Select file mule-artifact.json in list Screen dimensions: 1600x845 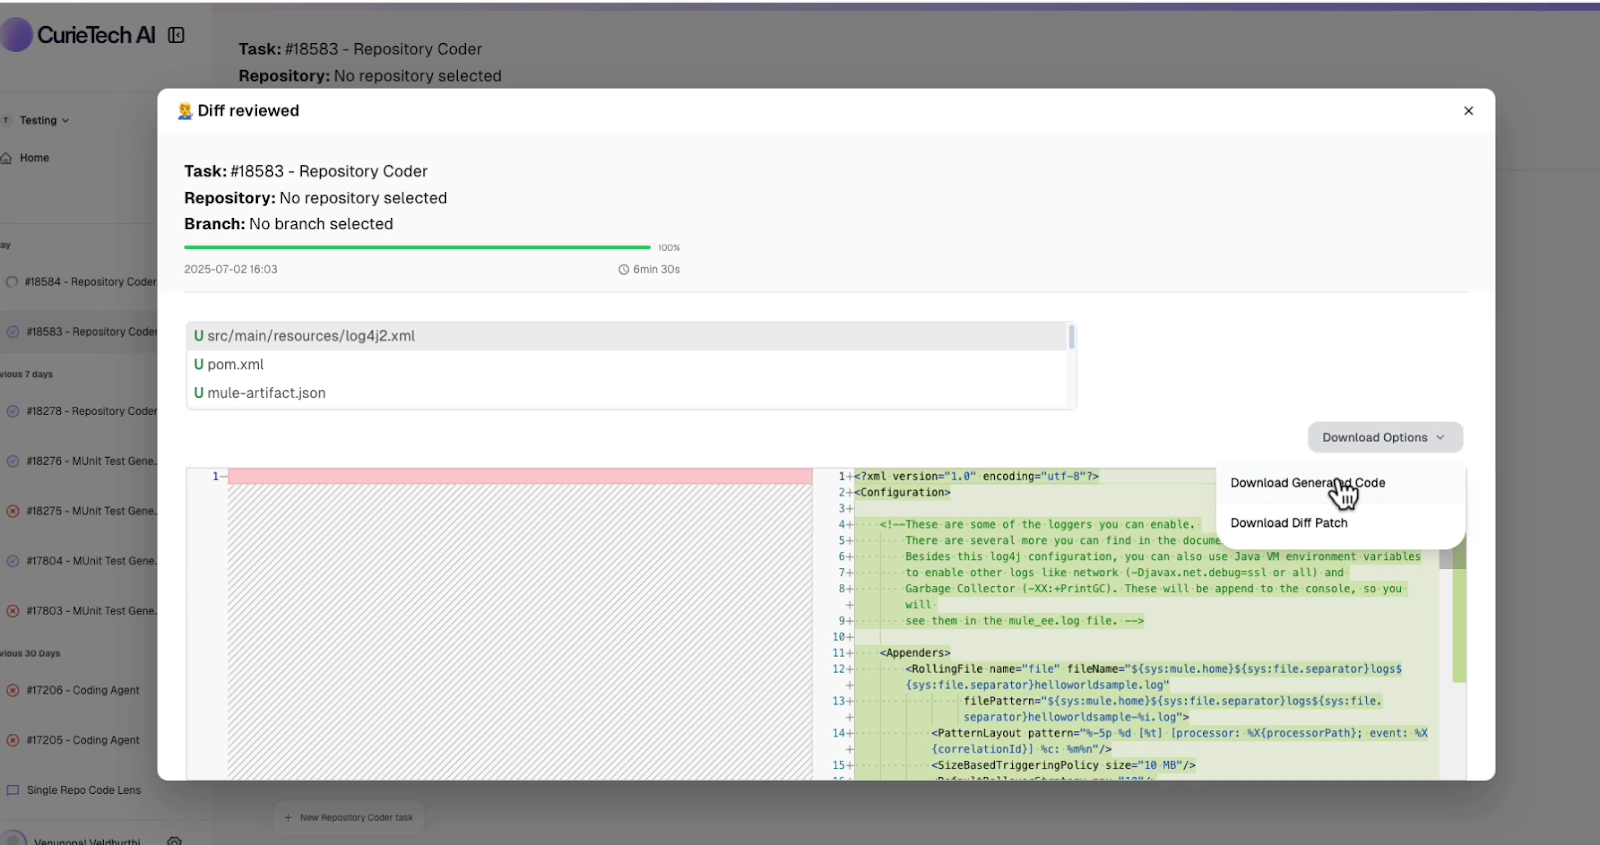(627, 393)
